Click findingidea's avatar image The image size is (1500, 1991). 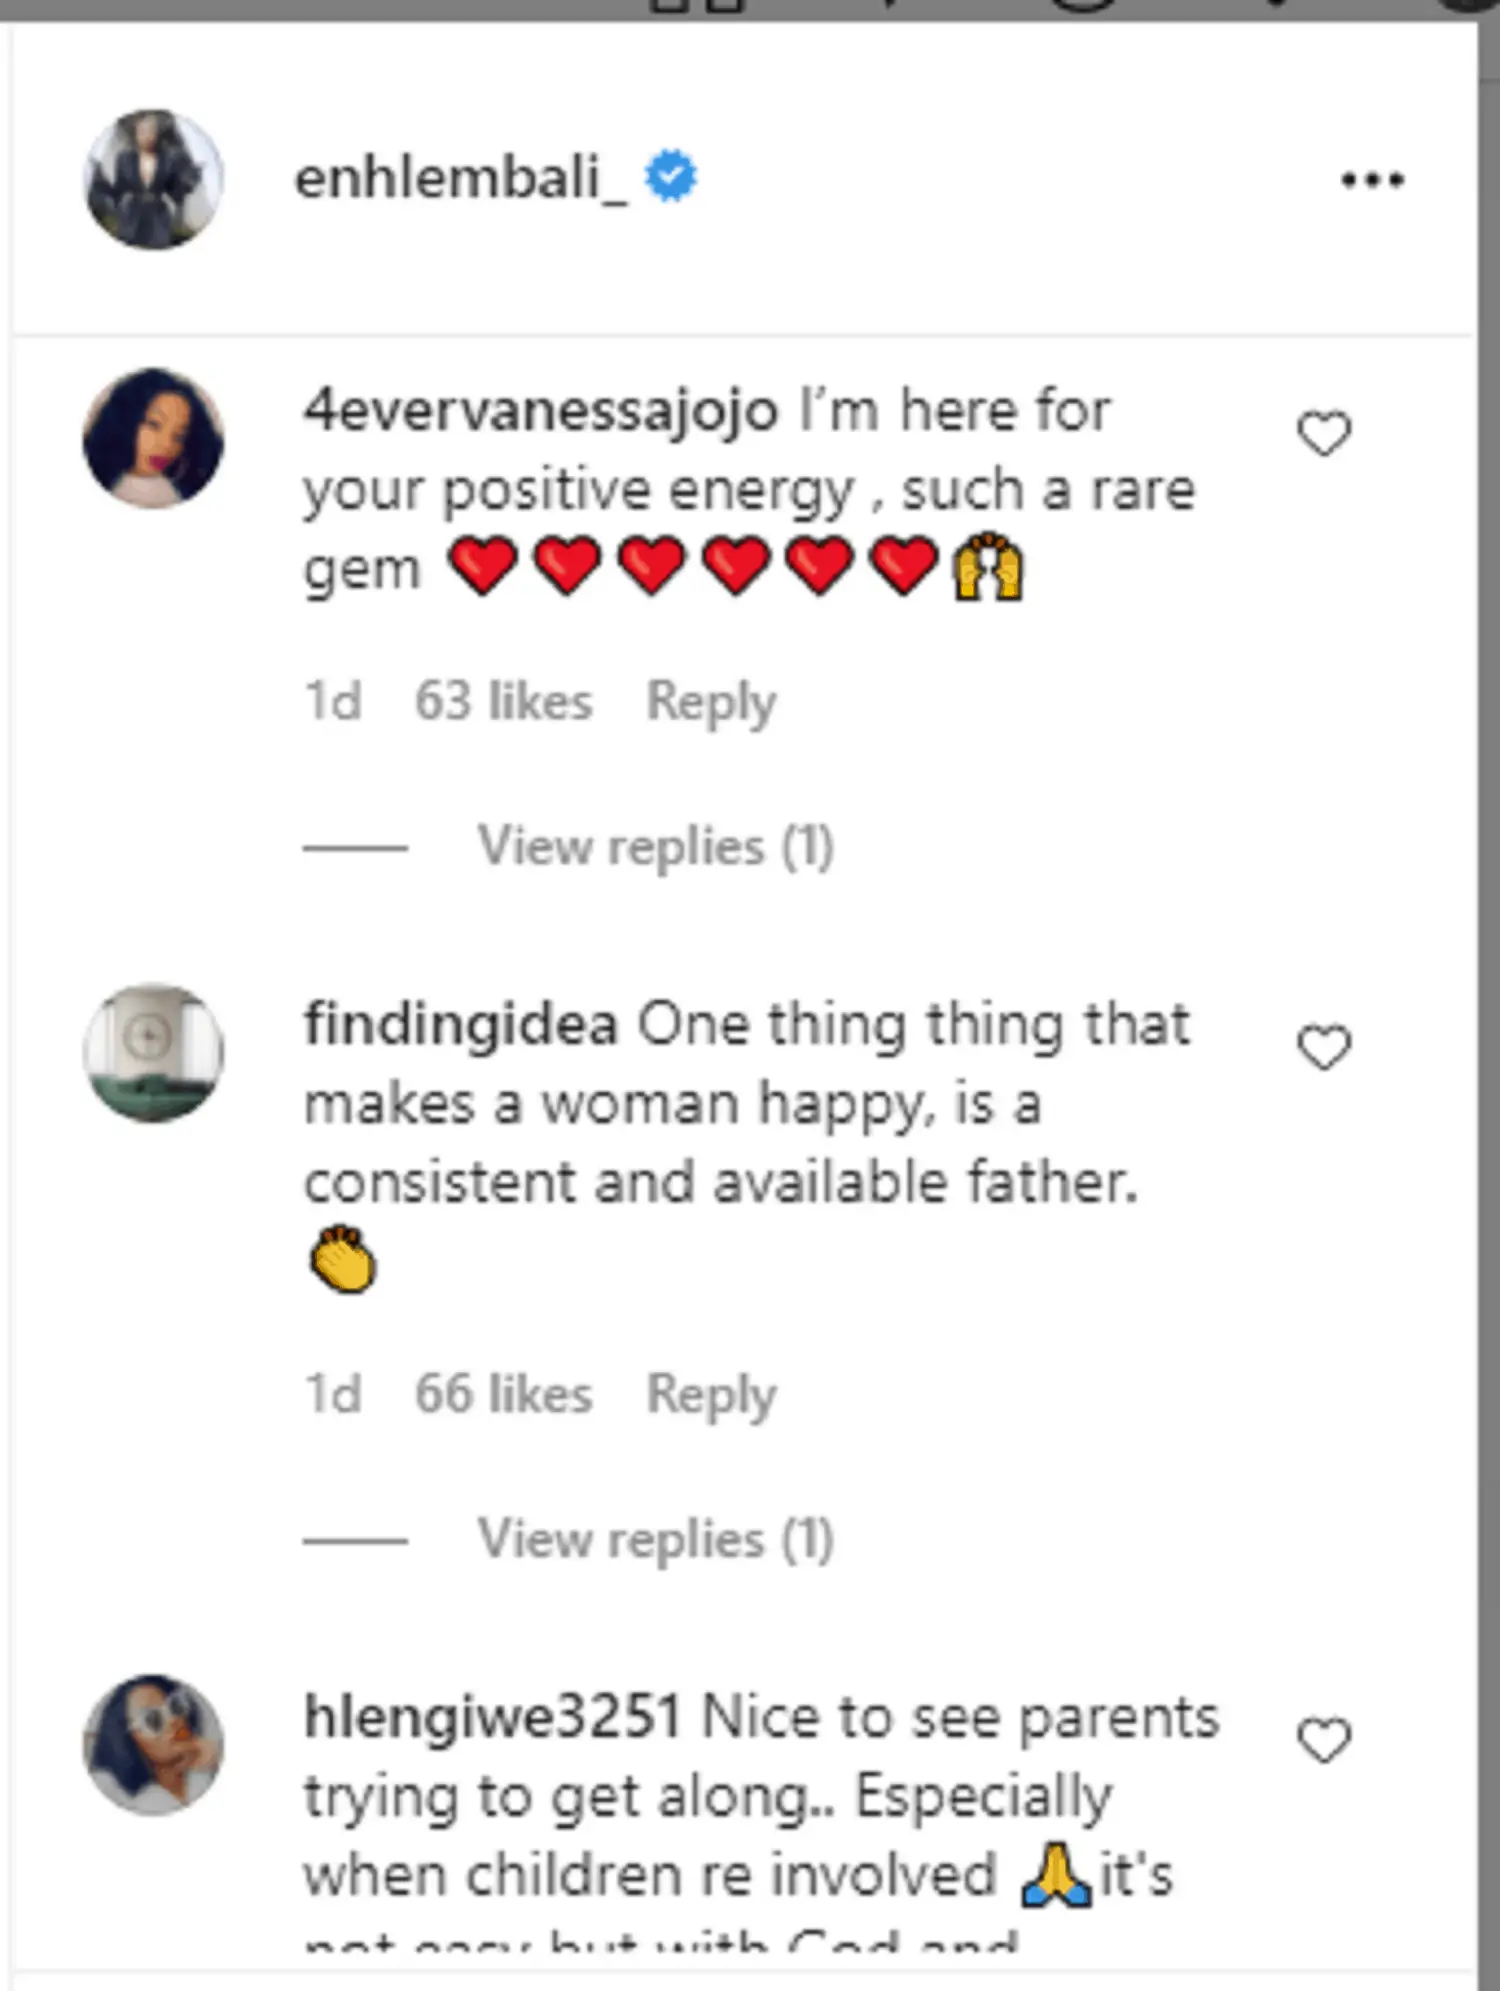click(x=154, y=1052)
